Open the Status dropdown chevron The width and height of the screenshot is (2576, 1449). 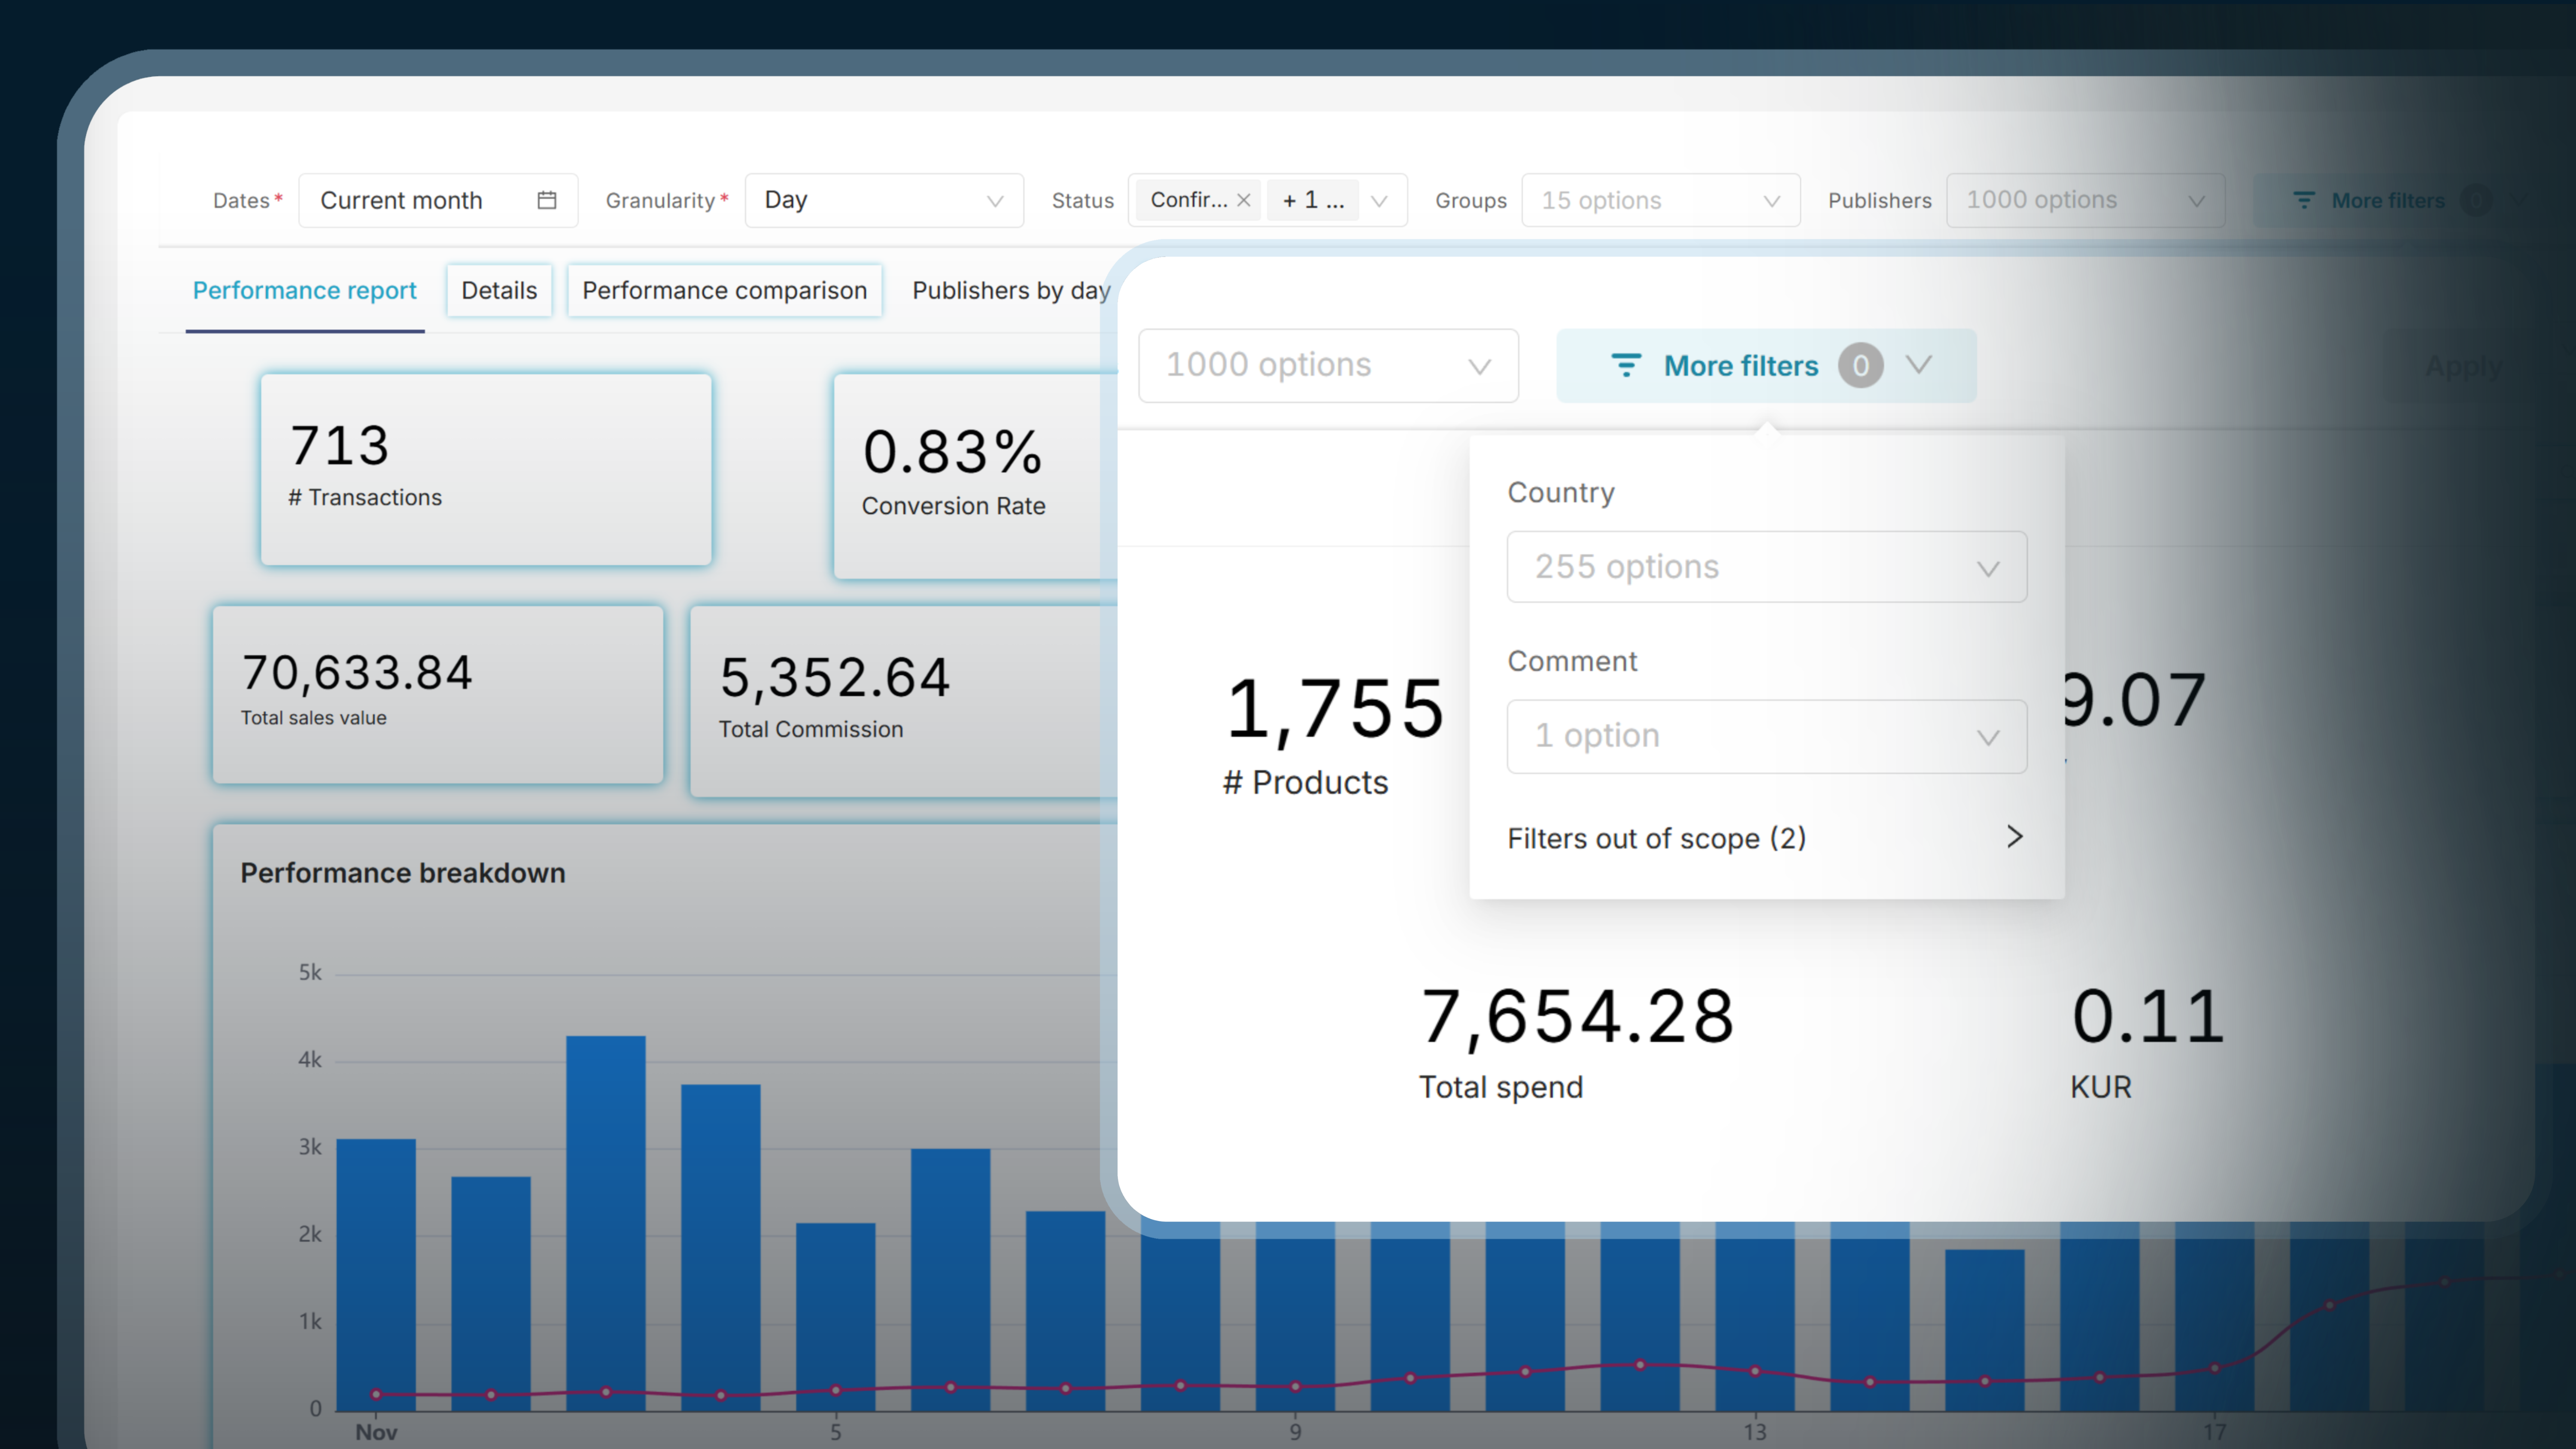pos(1379,200)
